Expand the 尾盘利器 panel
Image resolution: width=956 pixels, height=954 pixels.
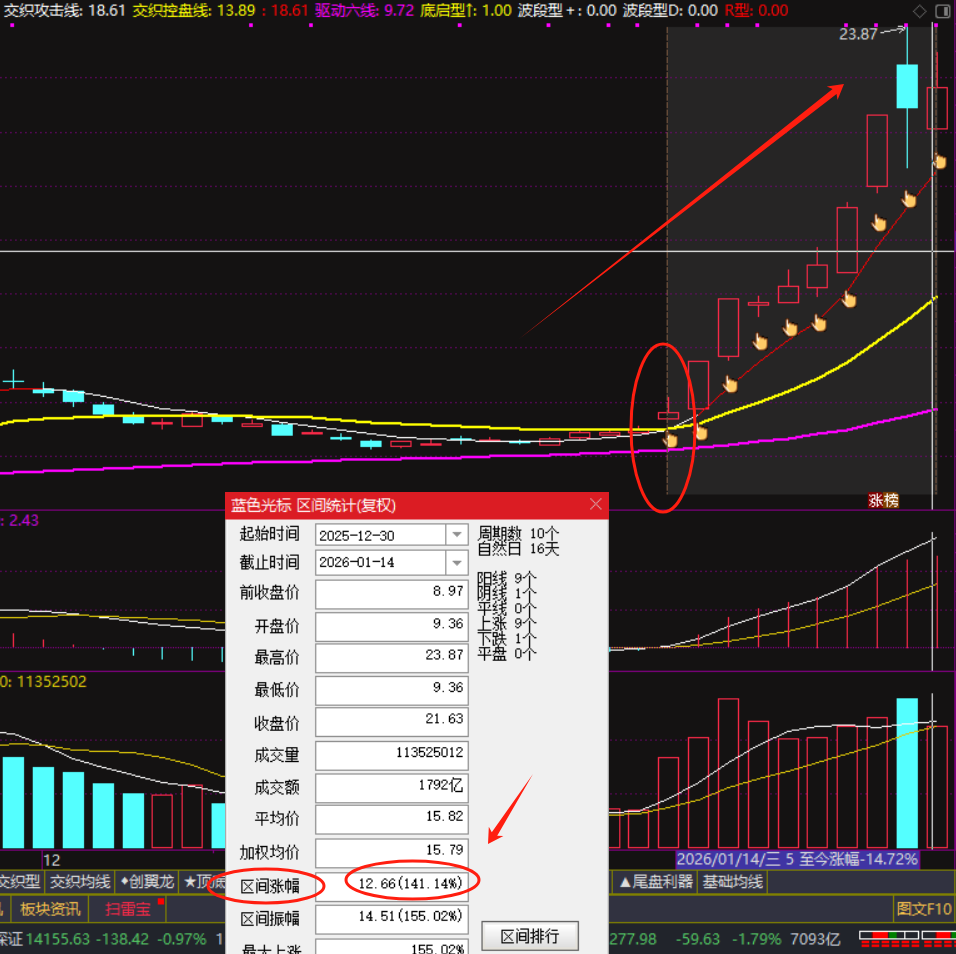661,882
